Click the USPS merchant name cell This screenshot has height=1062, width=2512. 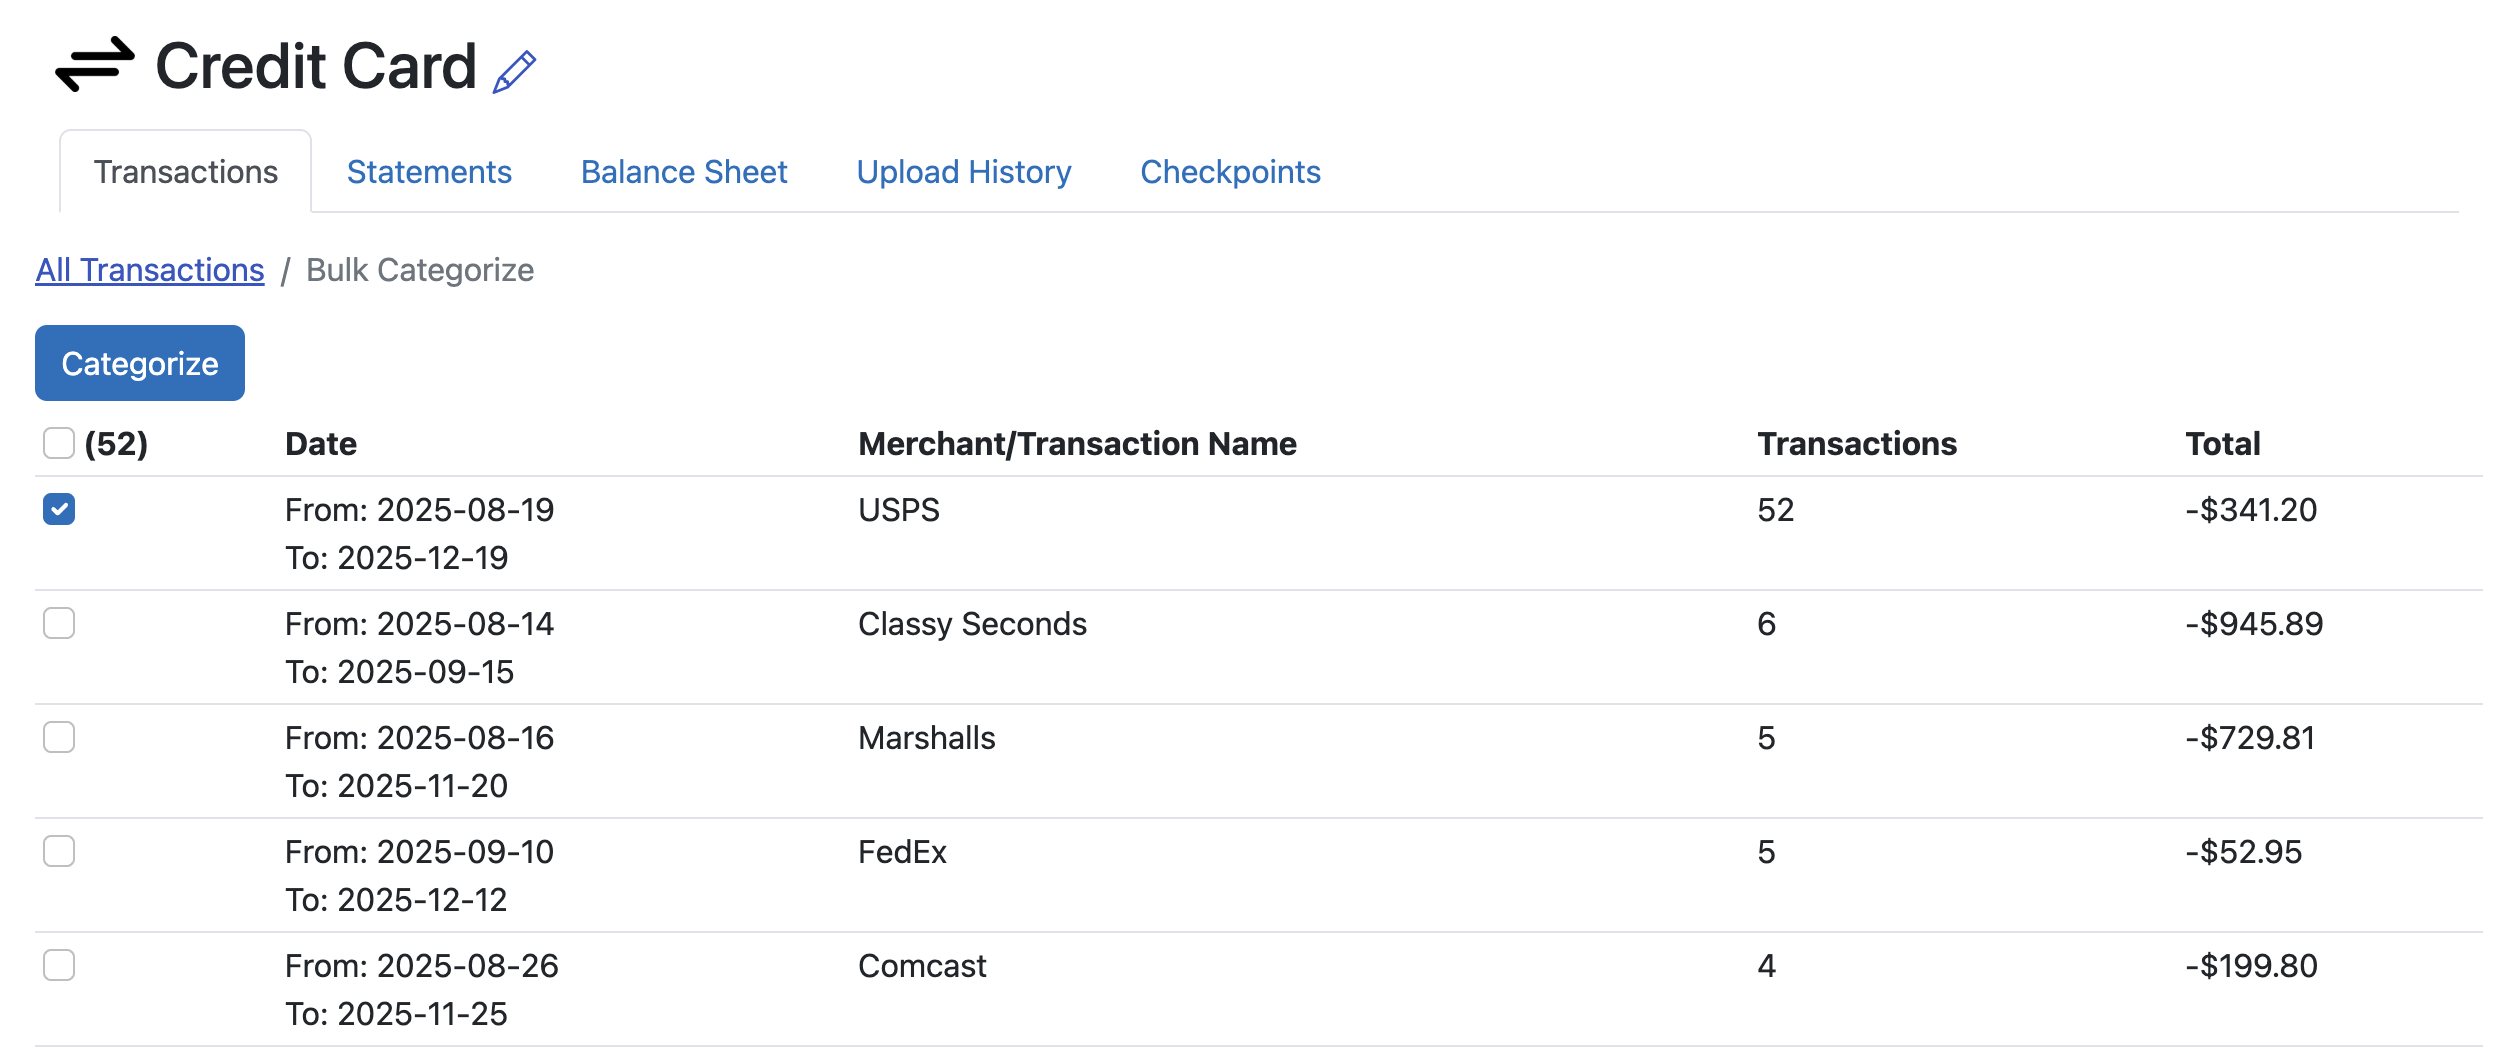click(899, 510)
